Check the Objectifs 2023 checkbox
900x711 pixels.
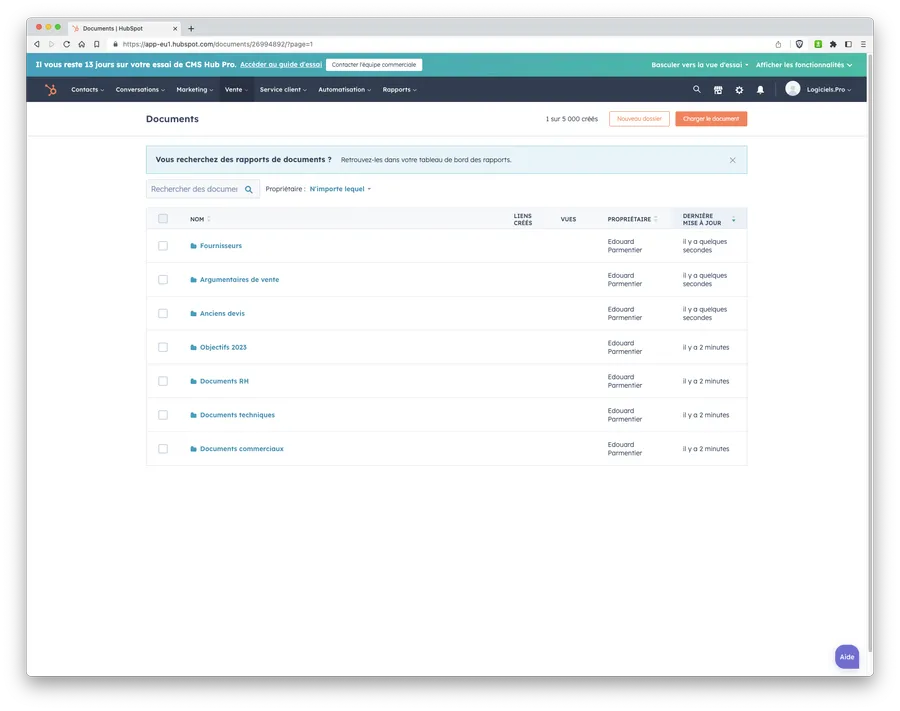pyautogui.click(x=163, y=347)
